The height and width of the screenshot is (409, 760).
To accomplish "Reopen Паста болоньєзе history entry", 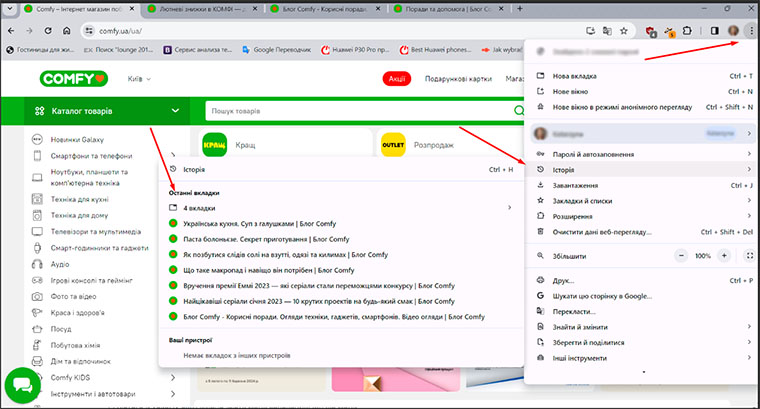I will (x=341, y=239).
